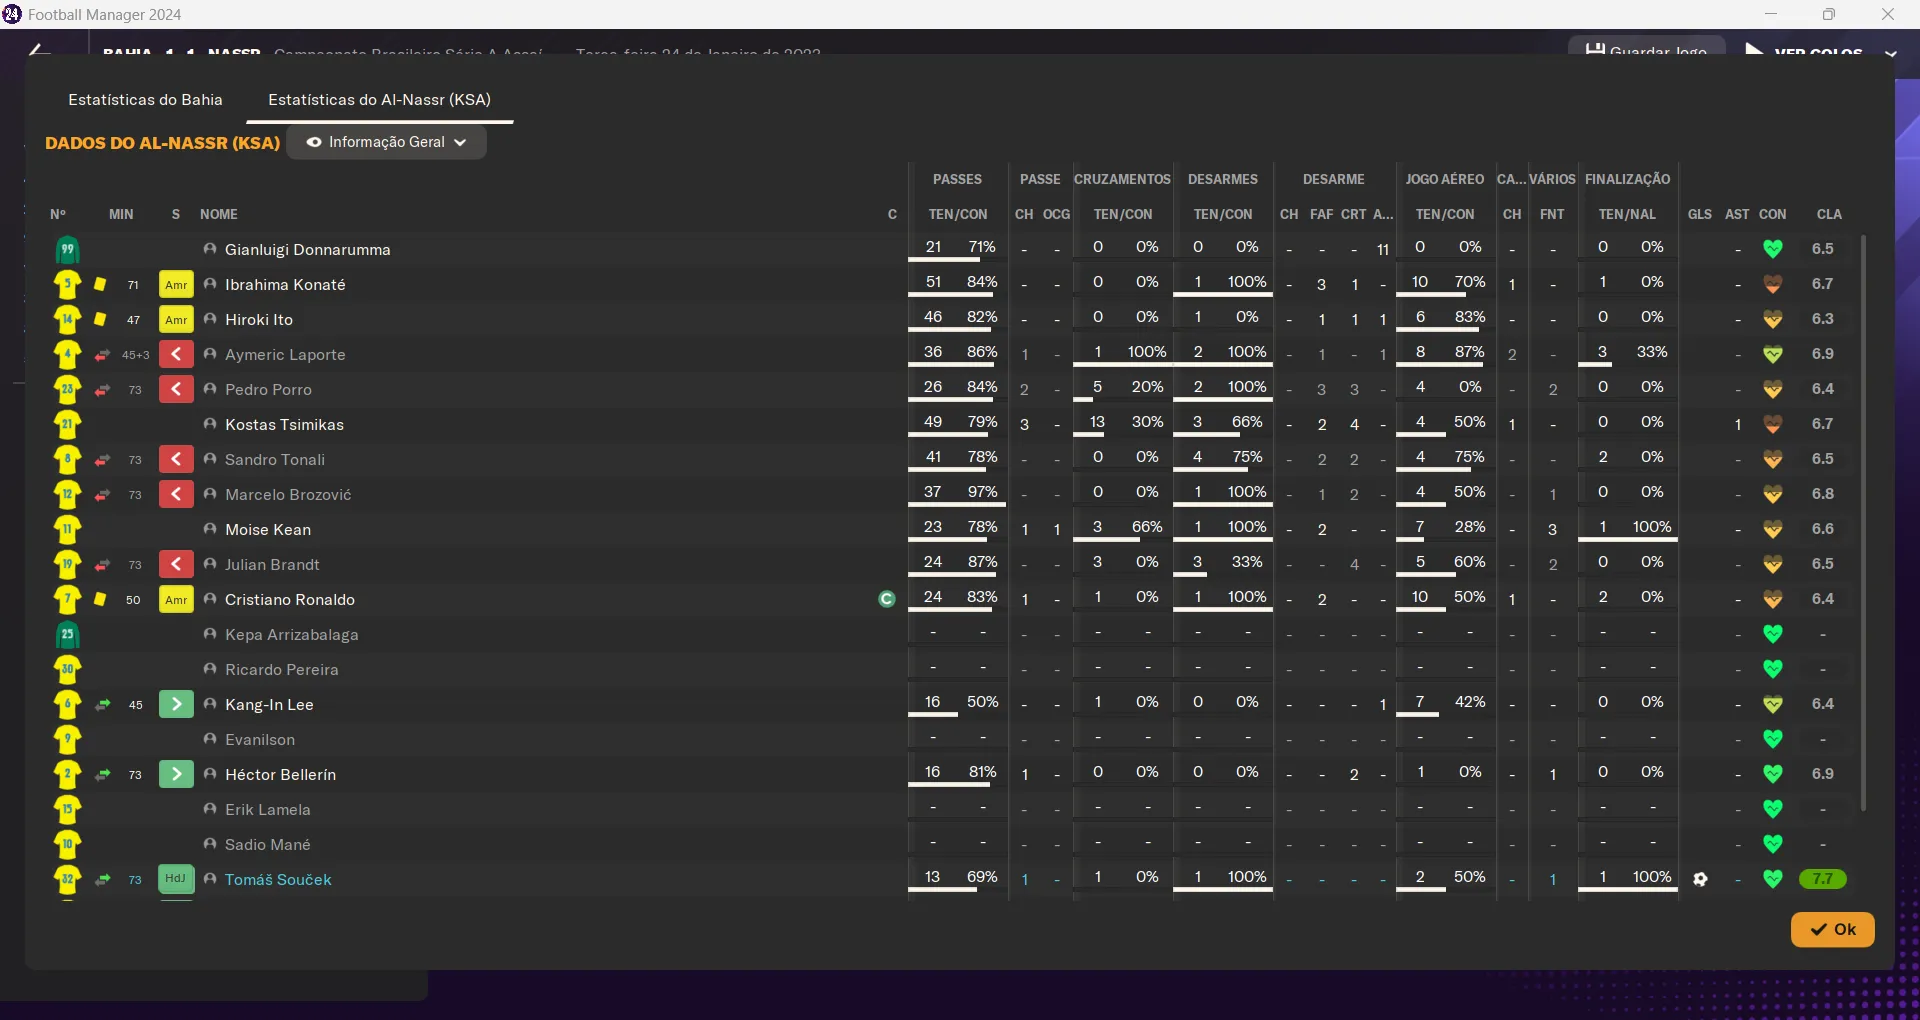Click Tomáš Souček's green condition heart

(1773, 879)
